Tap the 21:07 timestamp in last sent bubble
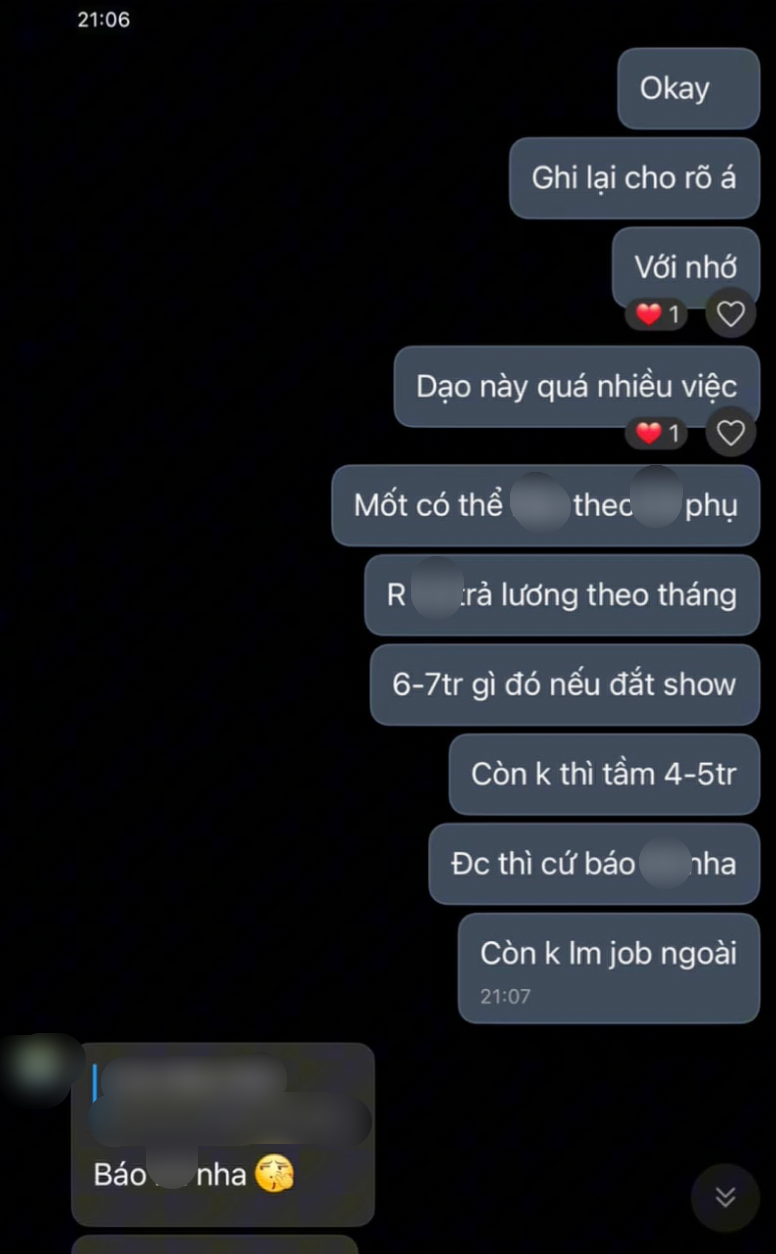 [x=505, y=996]
